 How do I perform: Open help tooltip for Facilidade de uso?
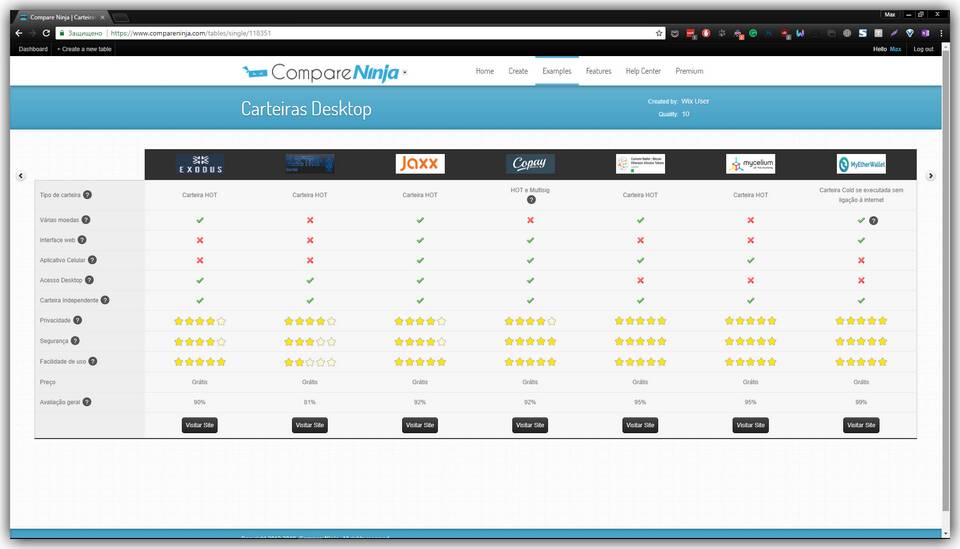tap(92, 361)
